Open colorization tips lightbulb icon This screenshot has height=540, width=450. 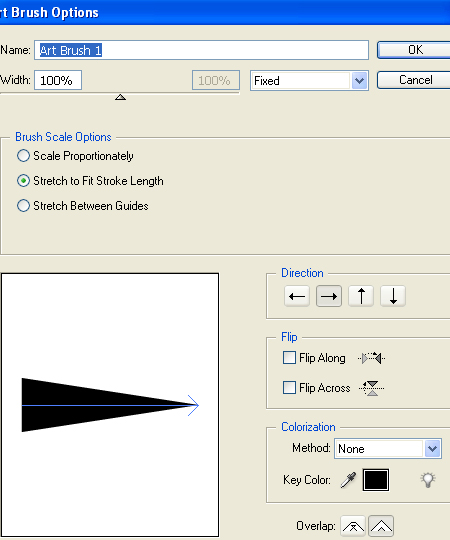[x=428, y=480]
